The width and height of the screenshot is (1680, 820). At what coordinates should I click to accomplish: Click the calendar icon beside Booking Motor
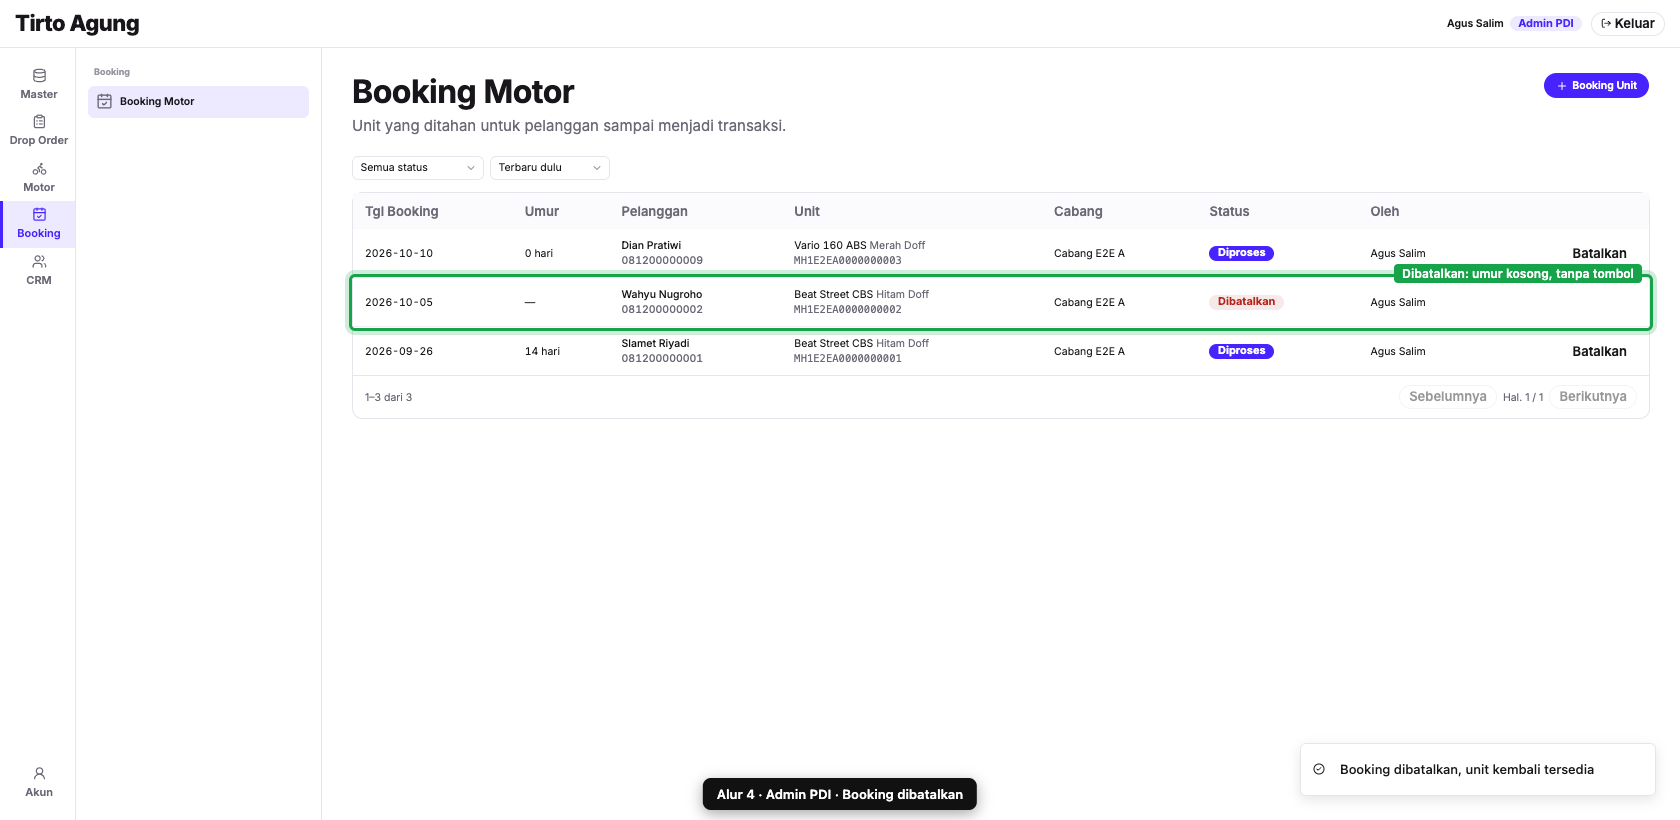(x=104, y=101)
